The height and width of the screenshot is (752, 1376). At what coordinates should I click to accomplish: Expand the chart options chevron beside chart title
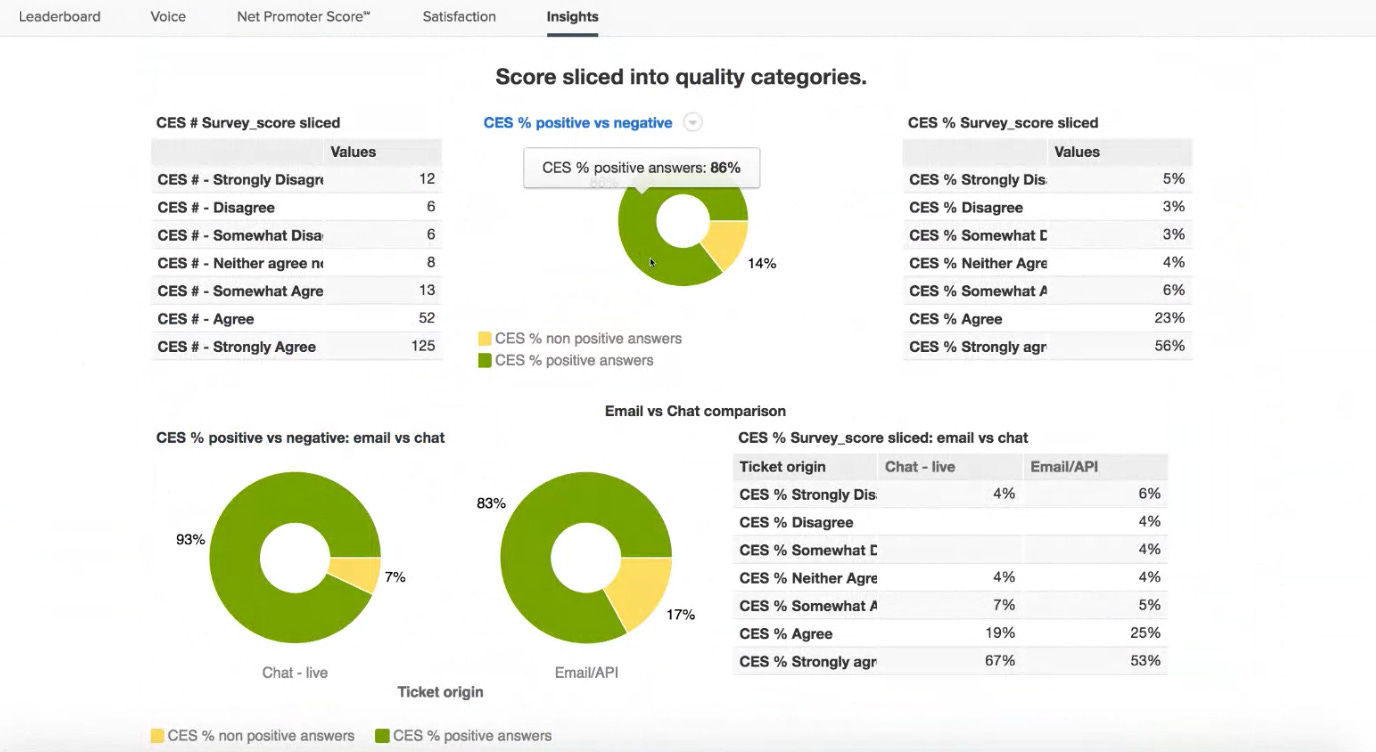pyautogui.click(x=692, y=122)
